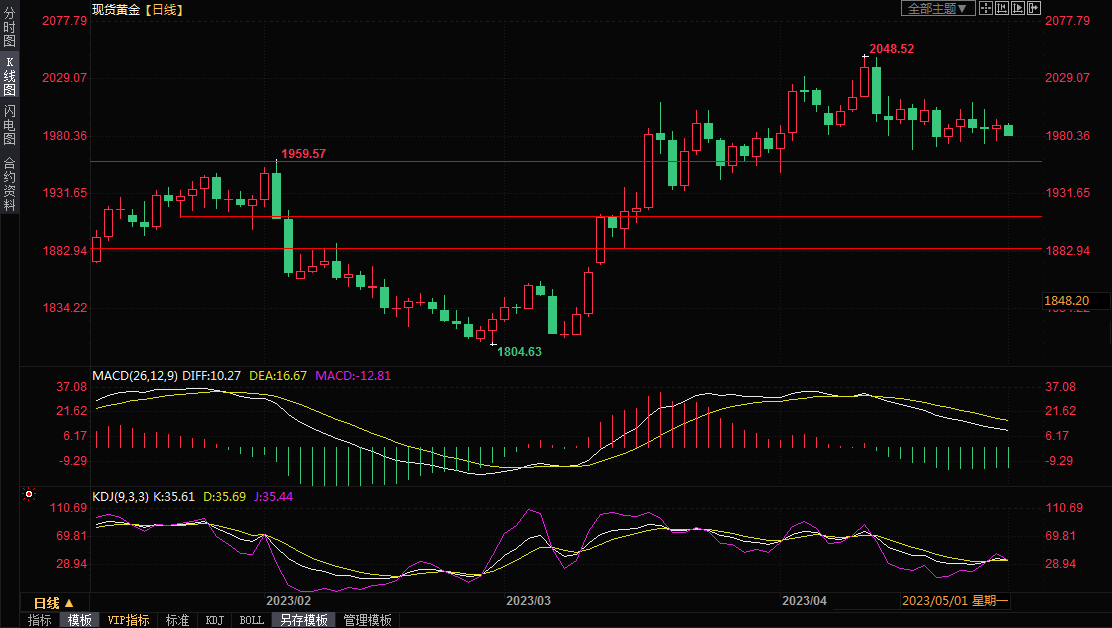Click the 2048.52 high price marker
This screenshot has height=628, width=1112.
tap(891, 48)
